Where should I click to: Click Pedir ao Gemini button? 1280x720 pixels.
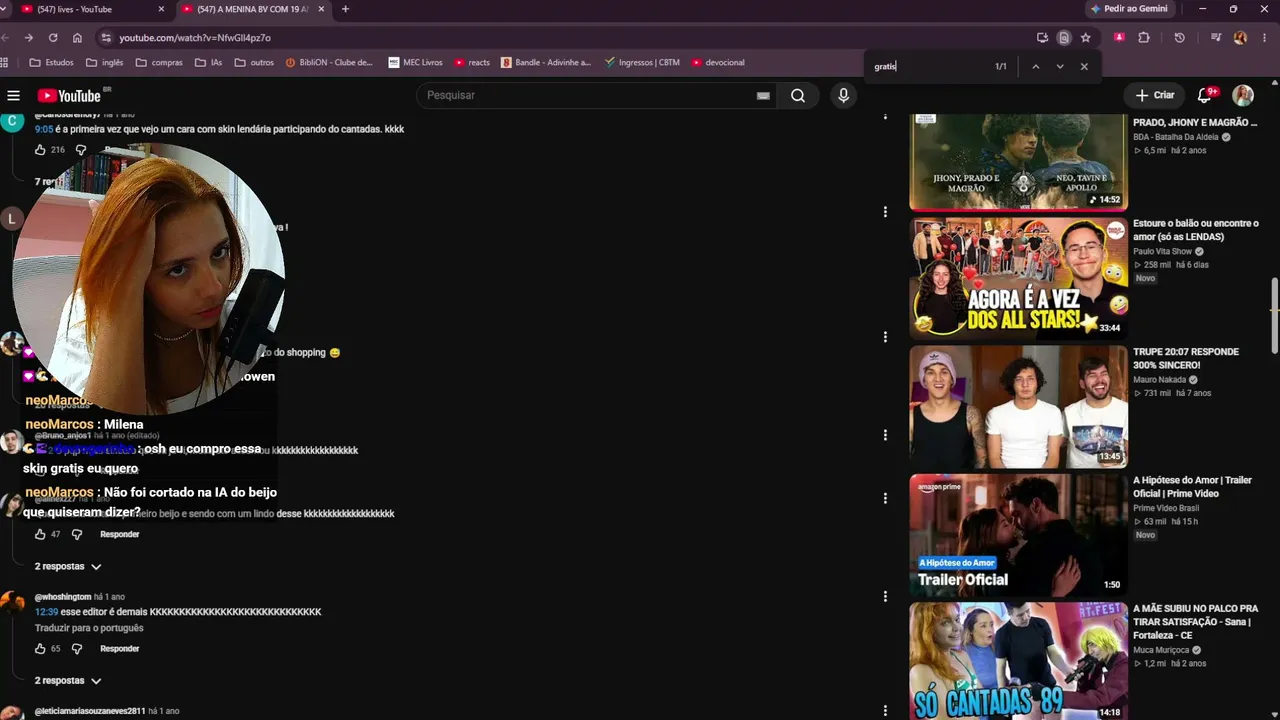coord(1129,9)
